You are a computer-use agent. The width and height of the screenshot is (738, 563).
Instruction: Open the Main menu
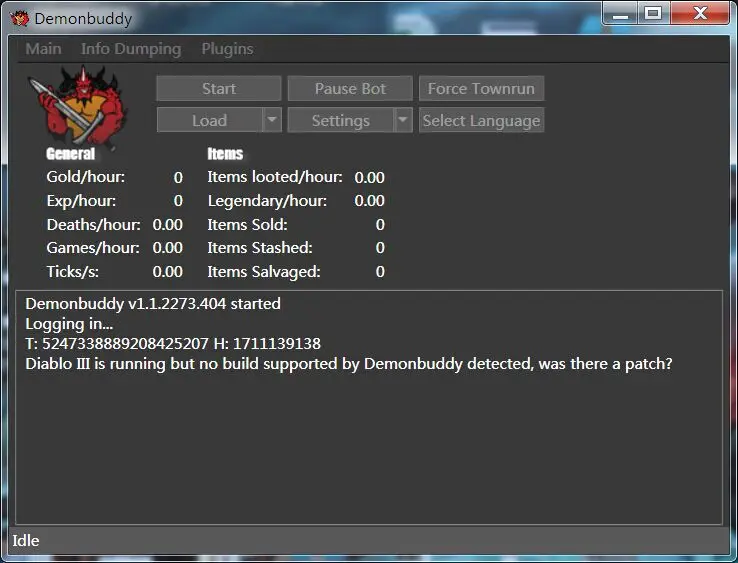pyautogui.click(x=43, y=49)
